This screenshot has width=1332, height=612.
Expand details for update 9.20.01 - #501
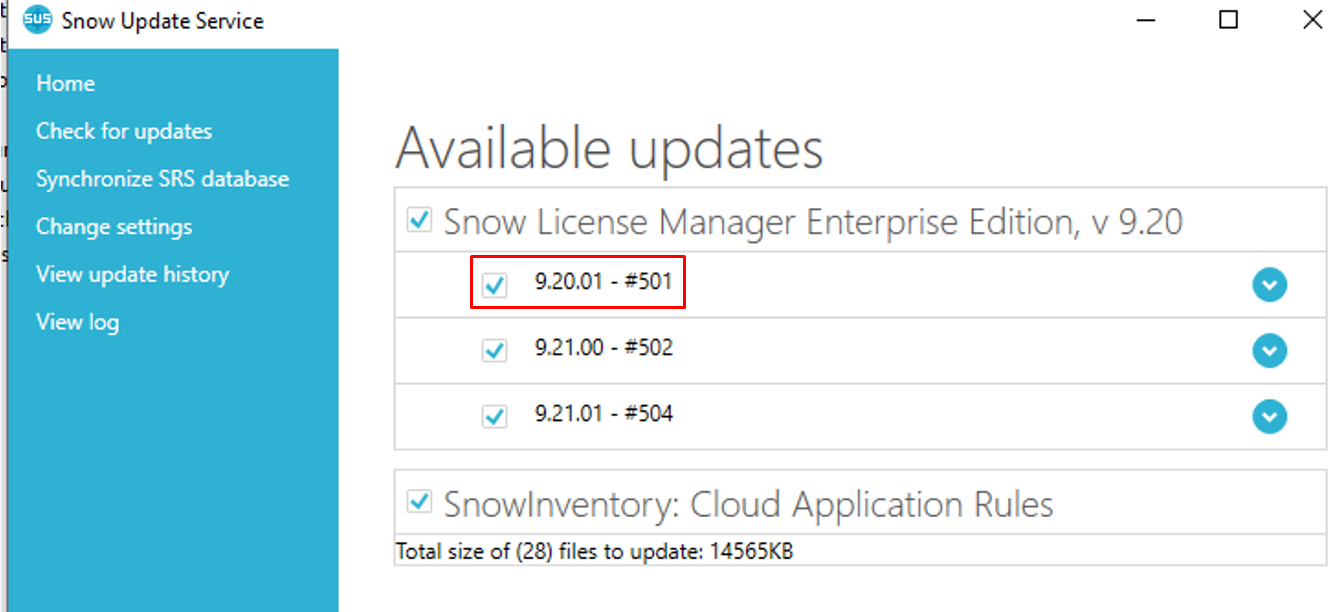coord(1269,286)
